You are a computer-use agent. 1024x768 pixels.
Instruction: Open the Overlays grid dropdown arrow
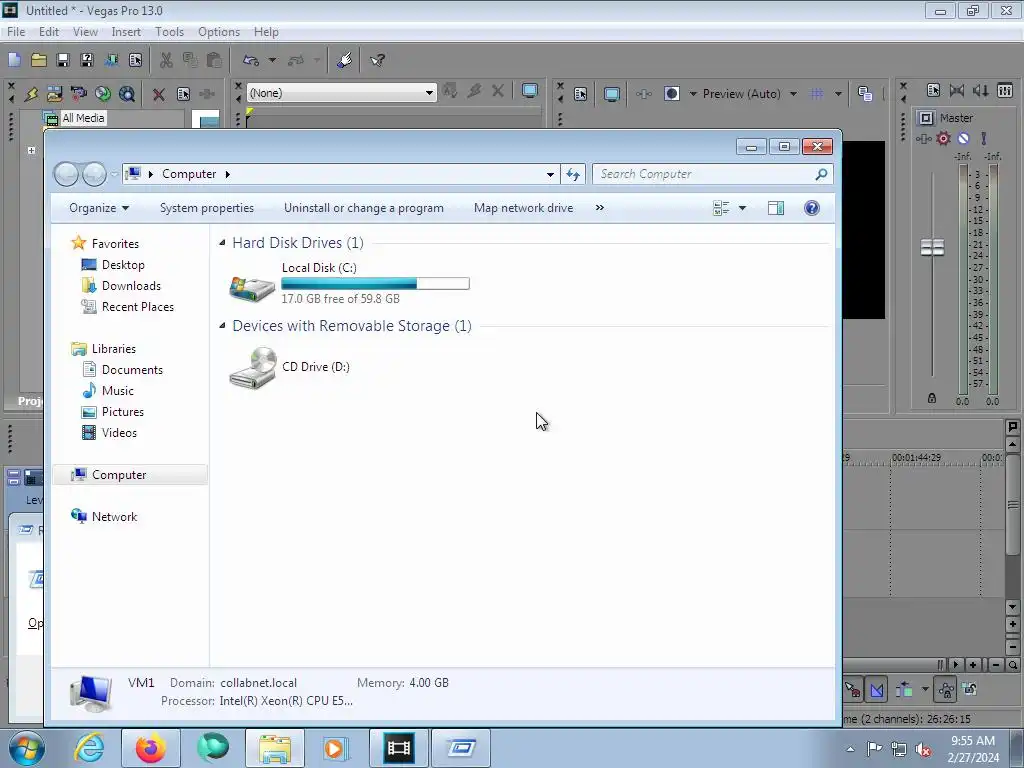pos(838,94)
